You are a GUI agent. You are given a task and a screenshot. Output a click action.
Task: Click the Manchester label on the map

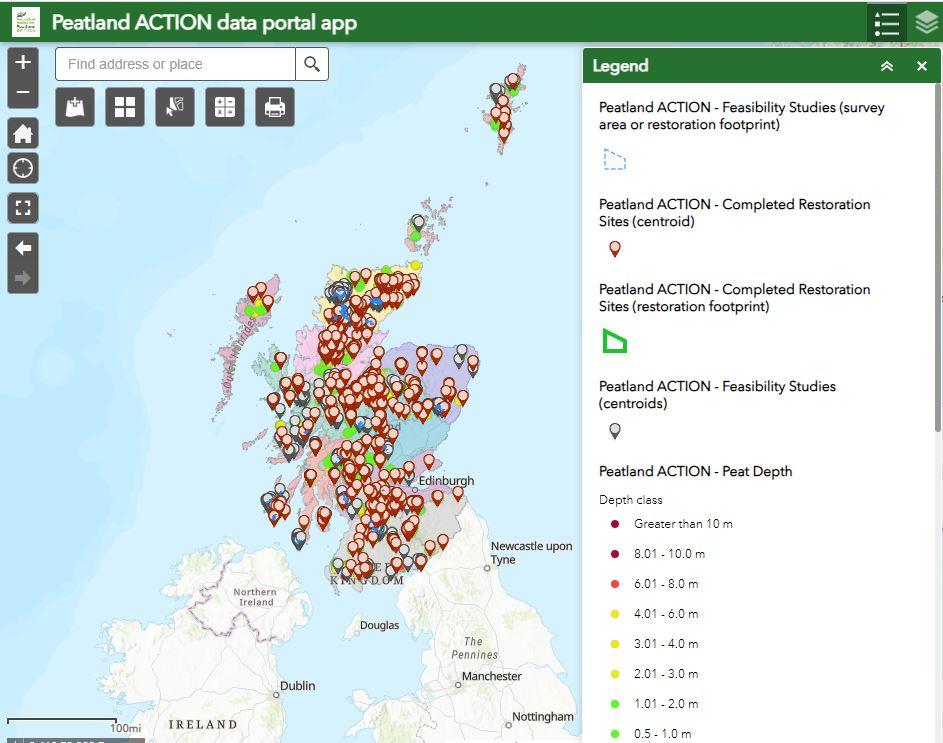492,676
